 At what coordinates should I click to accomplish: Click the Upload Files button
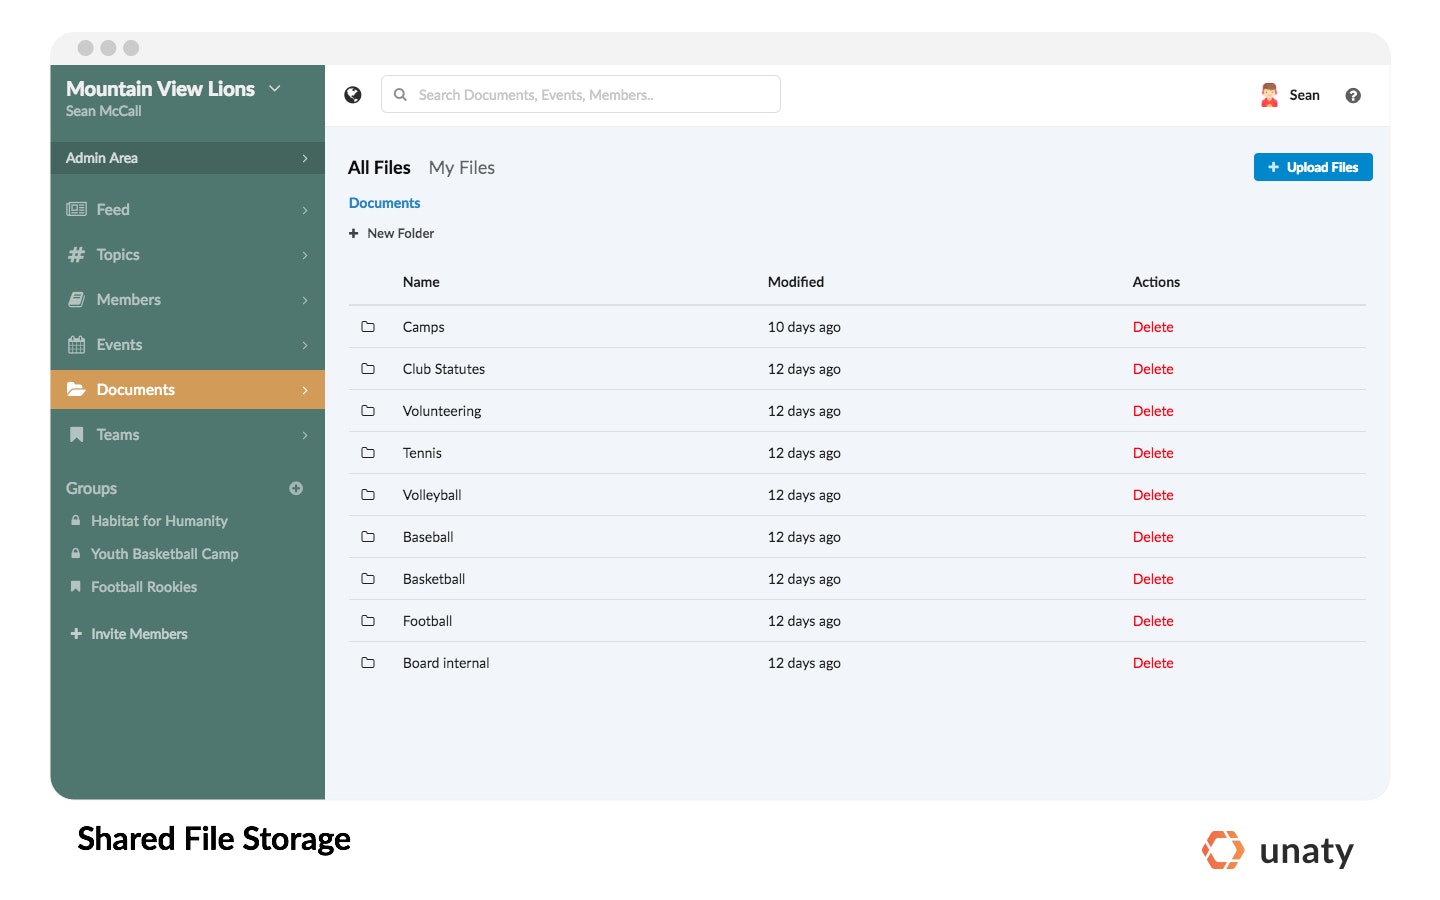pyautogui.click(x=1313, y=167)
